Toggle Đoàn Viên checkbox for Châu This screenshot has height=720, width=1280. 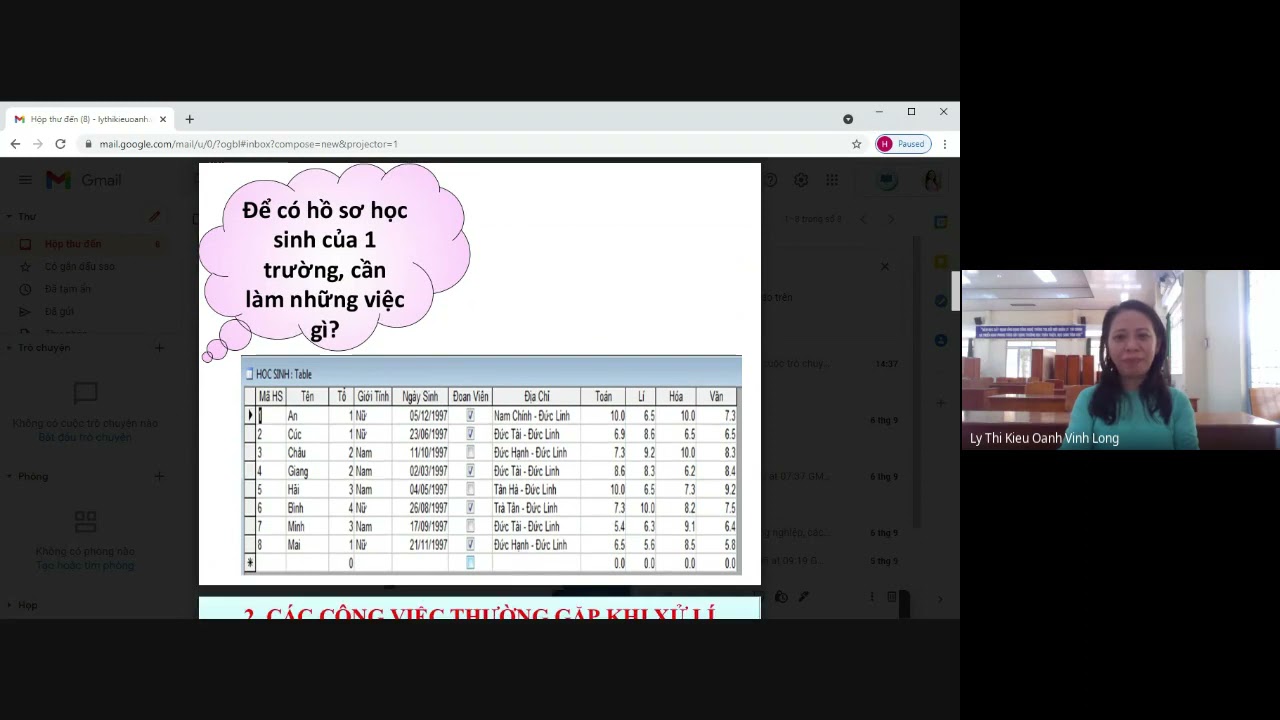pyautogui.click(x=470, y=452)
